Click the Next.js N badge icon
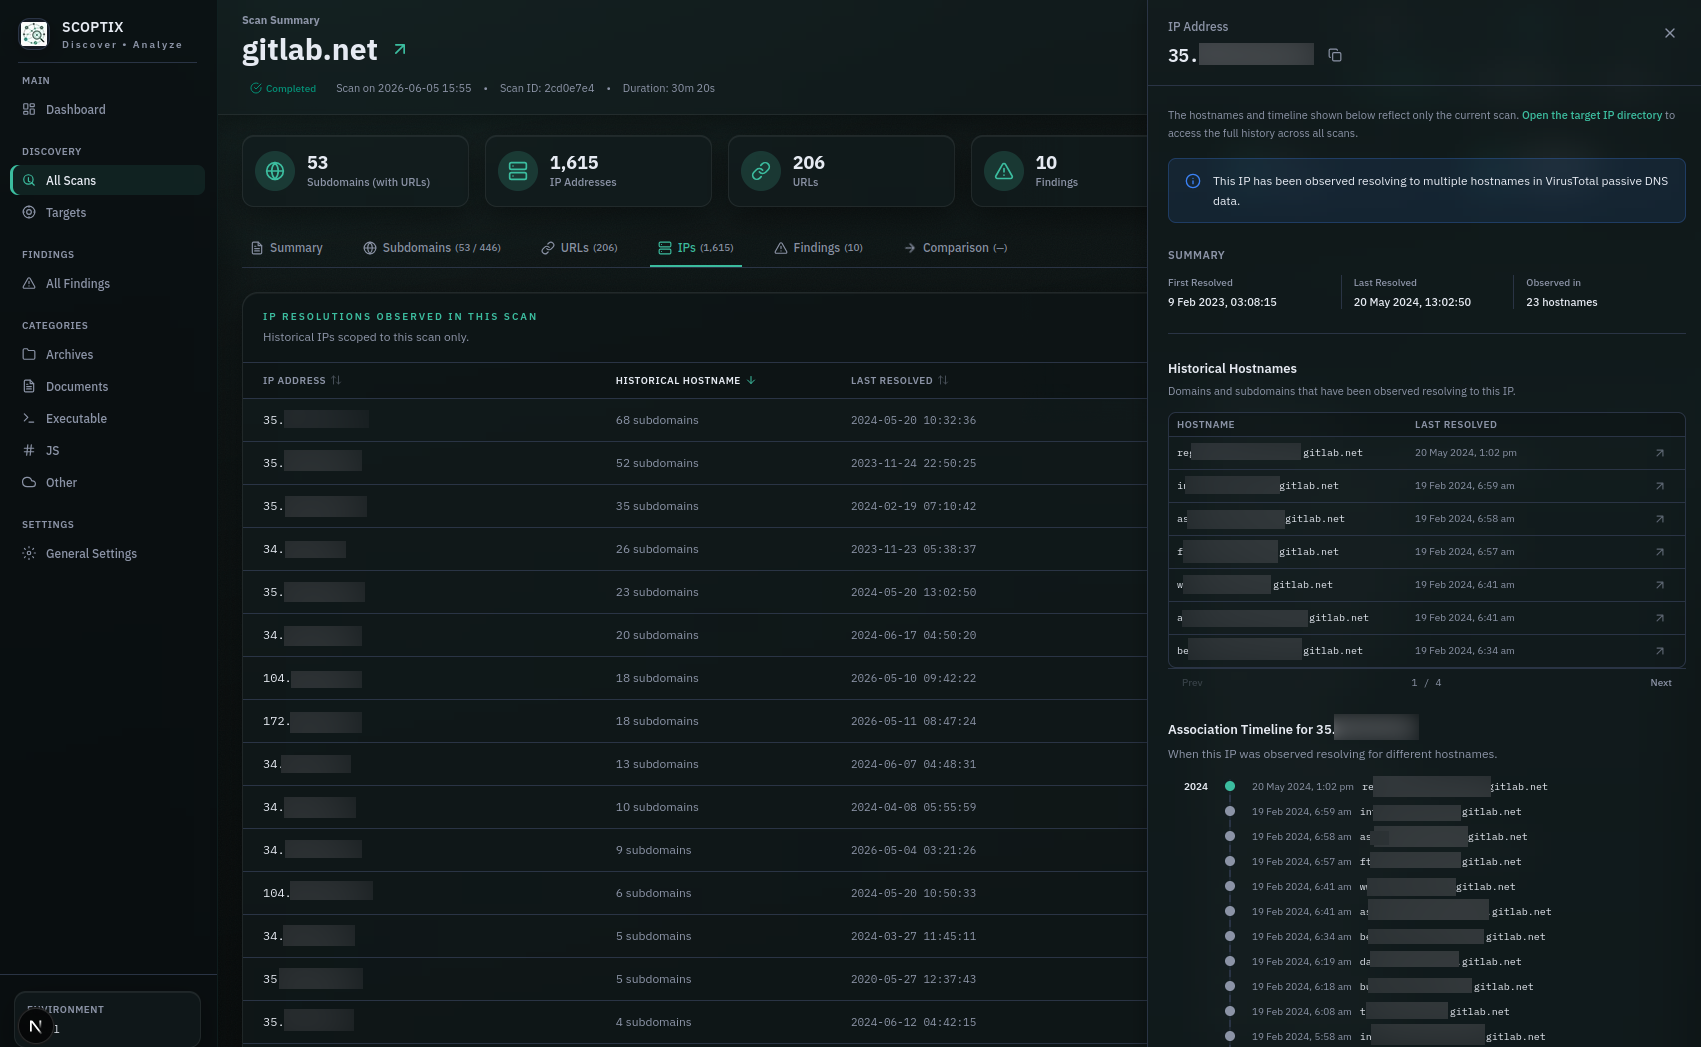The height and width of the screenshot is (1047, 1701). point(35,1026)
